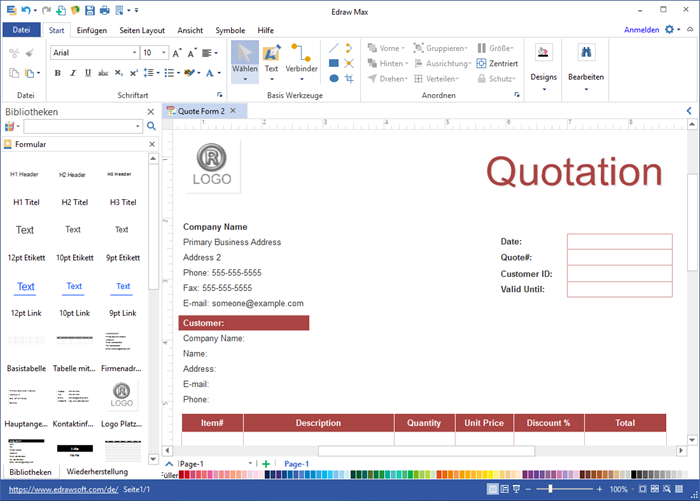700x501 pixels.
Task: Close the Formular library panel
Action: [151, 145]
